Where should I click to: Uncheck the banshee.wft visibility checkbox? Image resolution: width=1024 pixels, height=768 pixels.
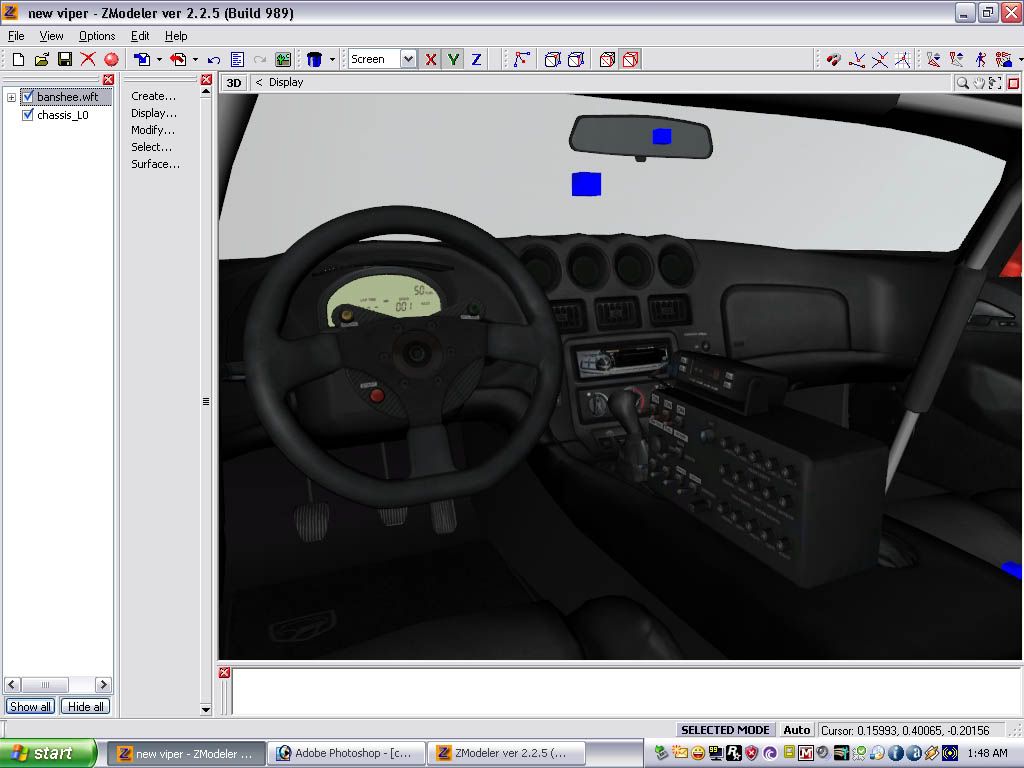point(28,97)
